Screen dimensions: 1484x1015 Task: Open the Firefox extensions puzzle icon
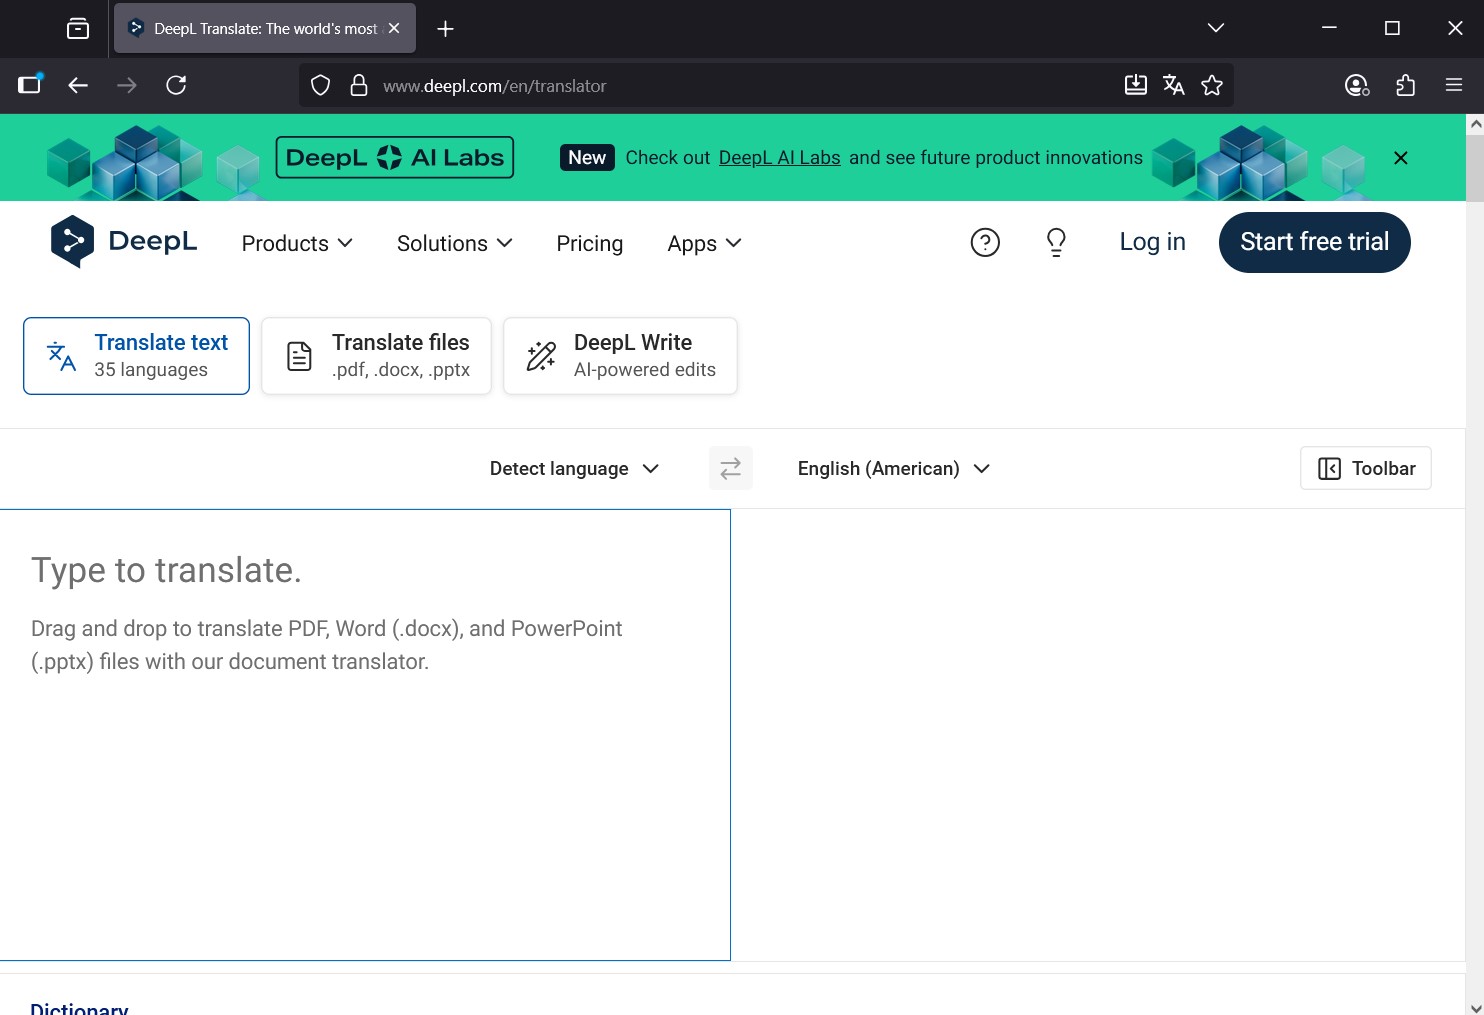click(1405, 86)
